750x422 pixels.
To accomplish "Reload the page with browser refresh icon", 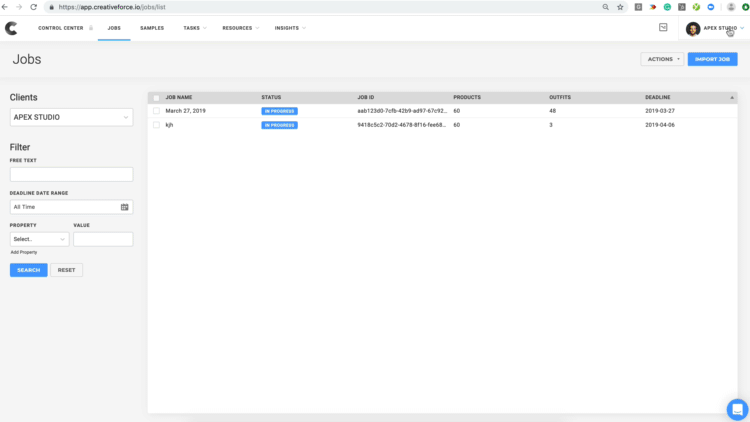I will point(34,7).
